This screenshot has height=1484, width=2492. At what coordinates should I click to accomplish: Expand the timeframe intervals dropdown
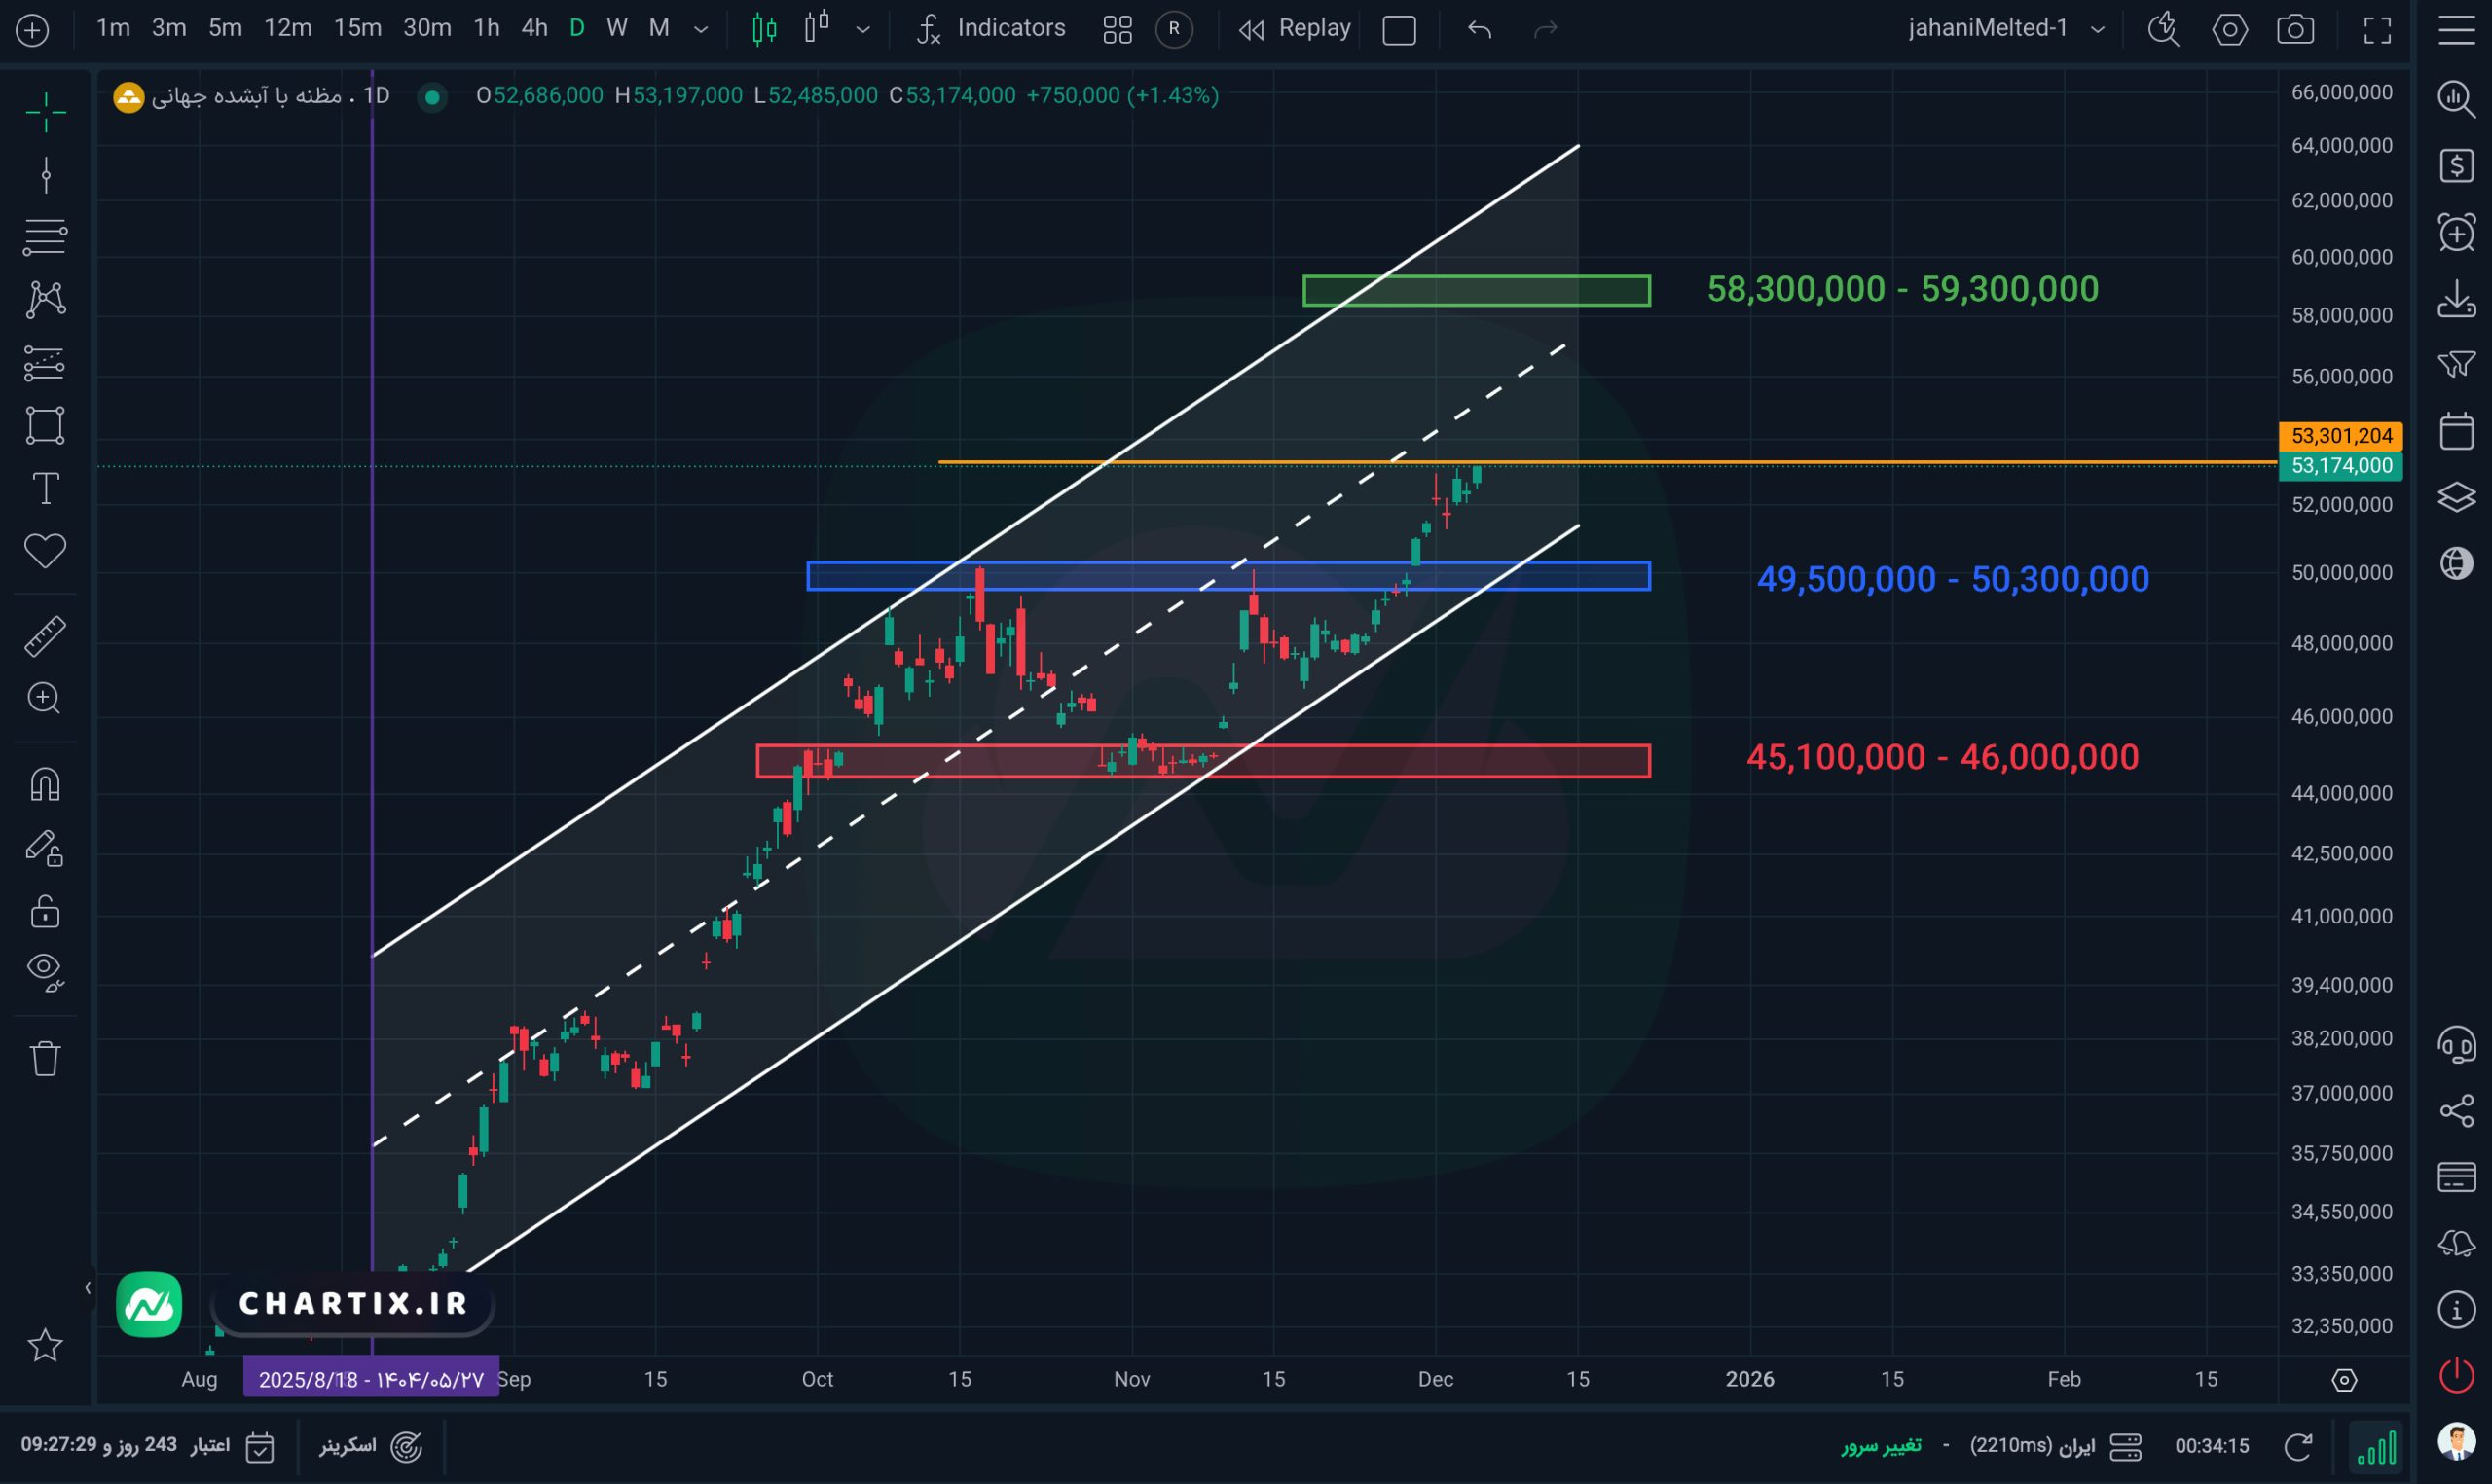point(701,29)
